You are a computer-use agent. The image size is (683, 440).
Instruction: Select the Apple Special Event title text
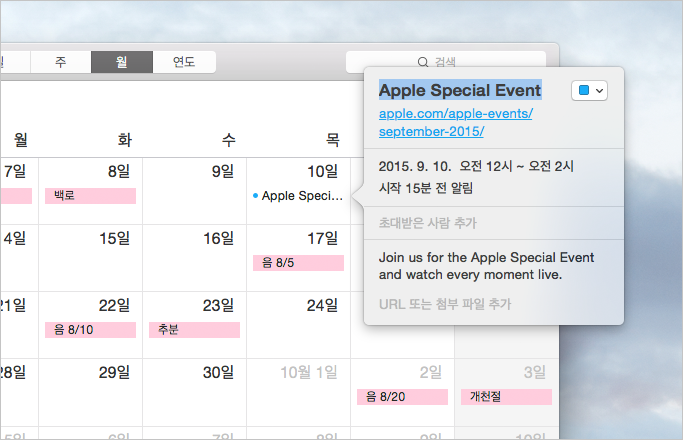pyautogui.click(x=460, y=90)
